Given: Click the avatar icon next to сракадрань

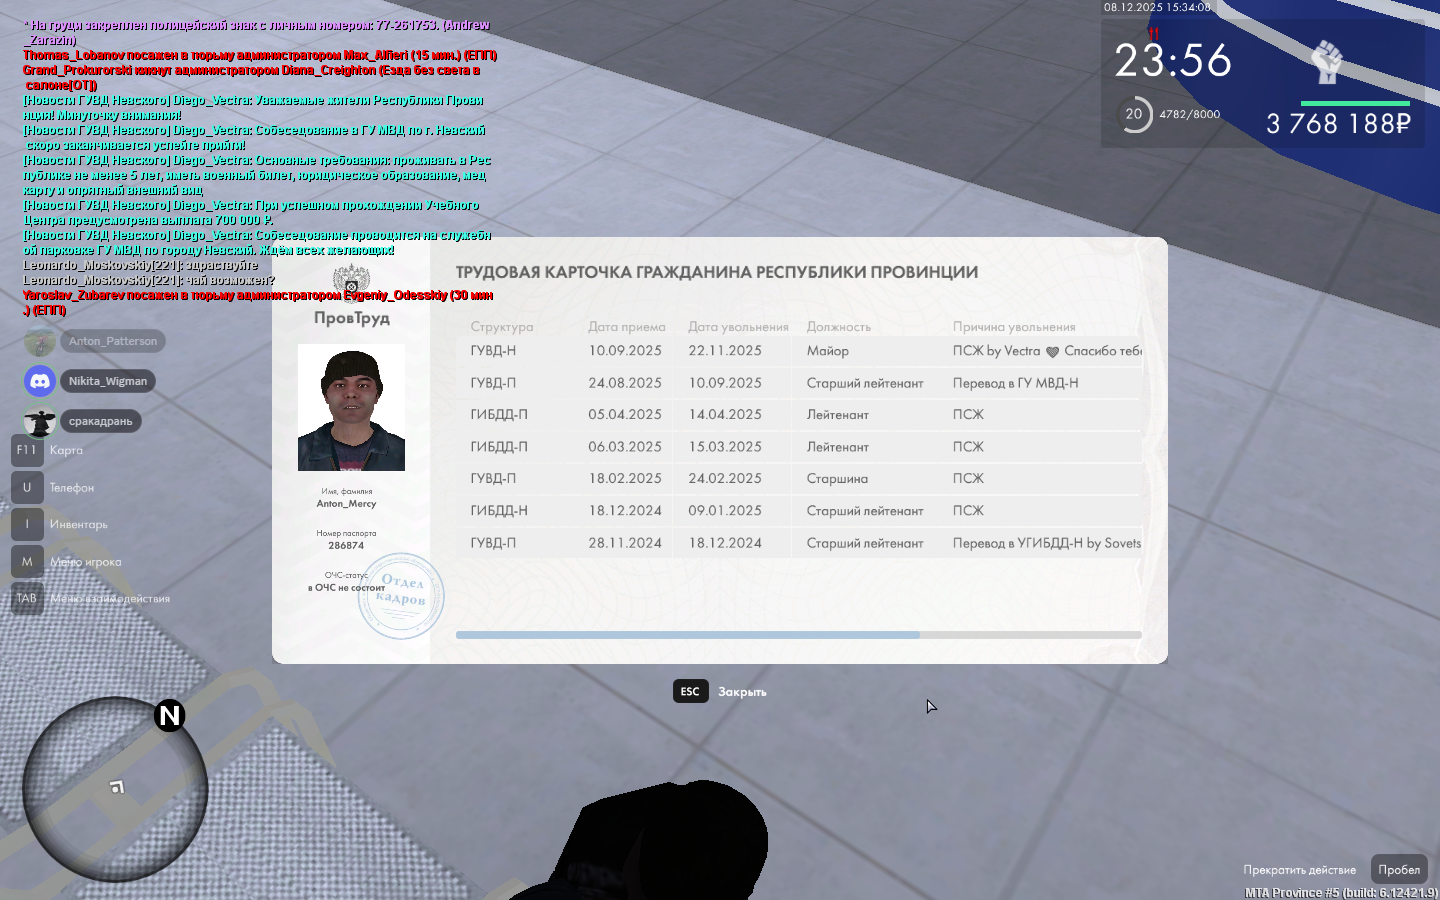Looking at the screenshot, I should click(x=40, y=422).
